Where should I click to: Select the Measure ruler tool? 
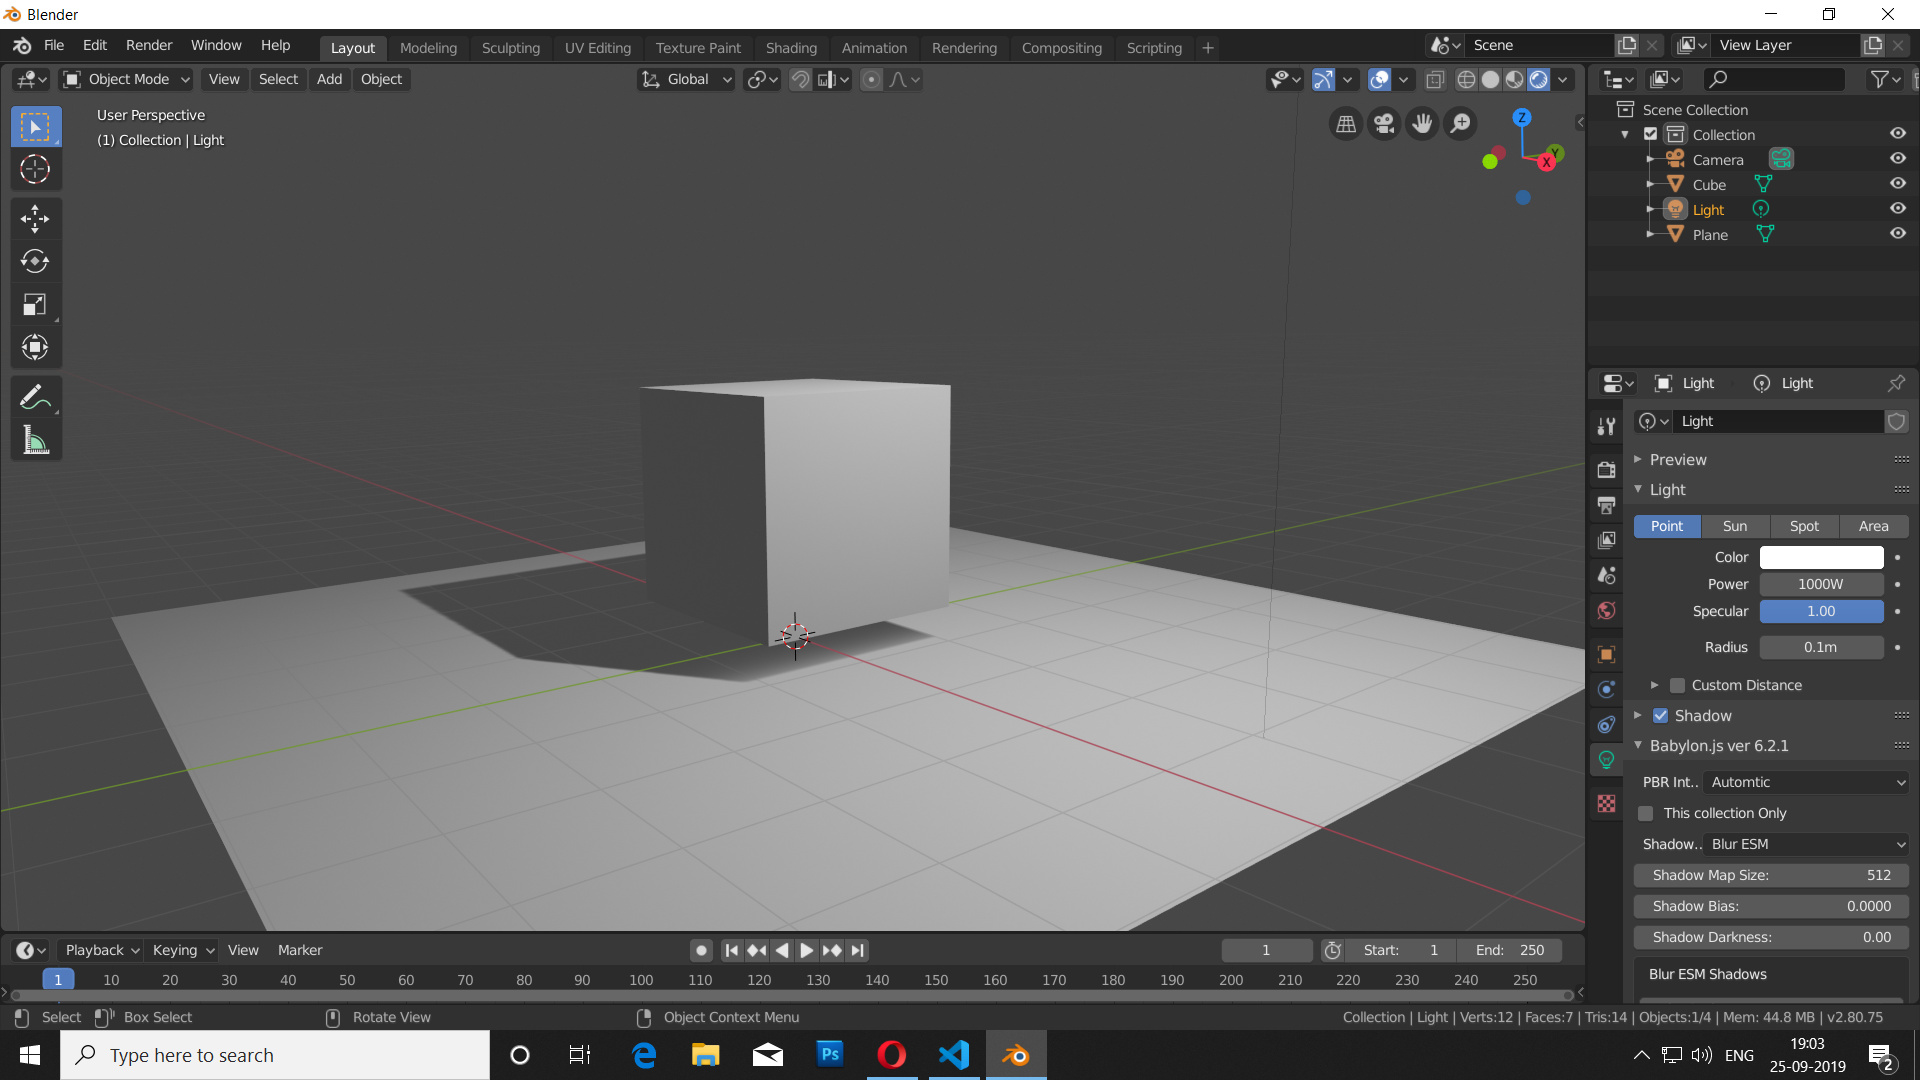pos(35,440)
